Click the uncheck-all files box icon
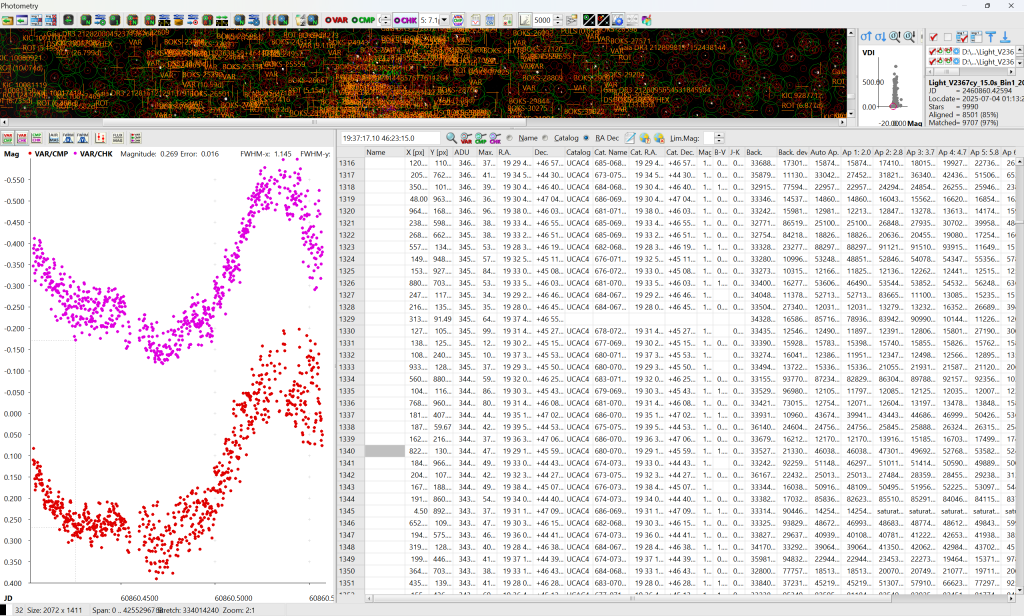Screen dimensions: 1024x616 (x=948, y=37)
